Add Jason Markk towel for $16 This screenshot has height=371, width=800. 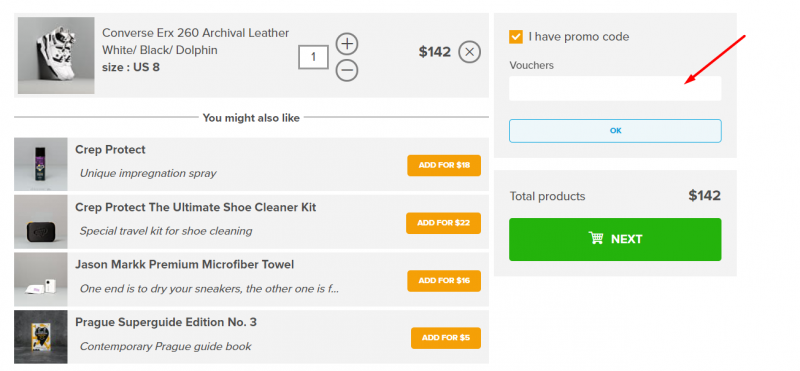[x=444, y=281]
